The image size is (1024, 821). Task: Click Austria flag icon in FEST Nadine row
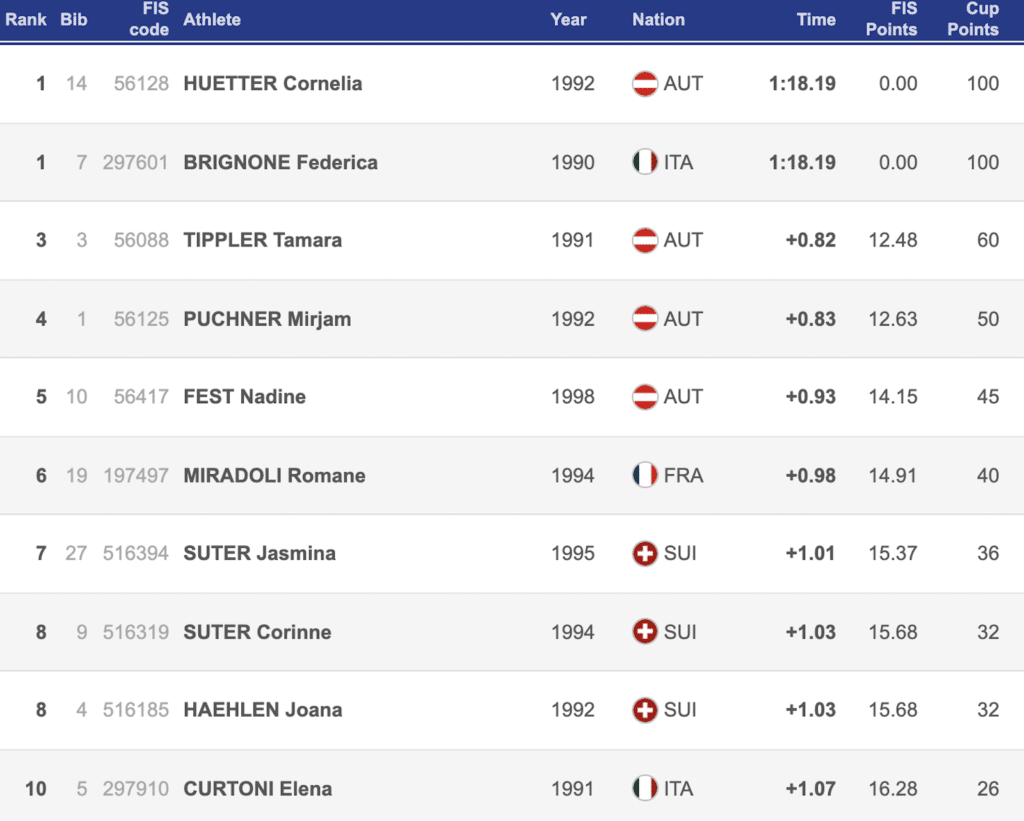(645, 397)
